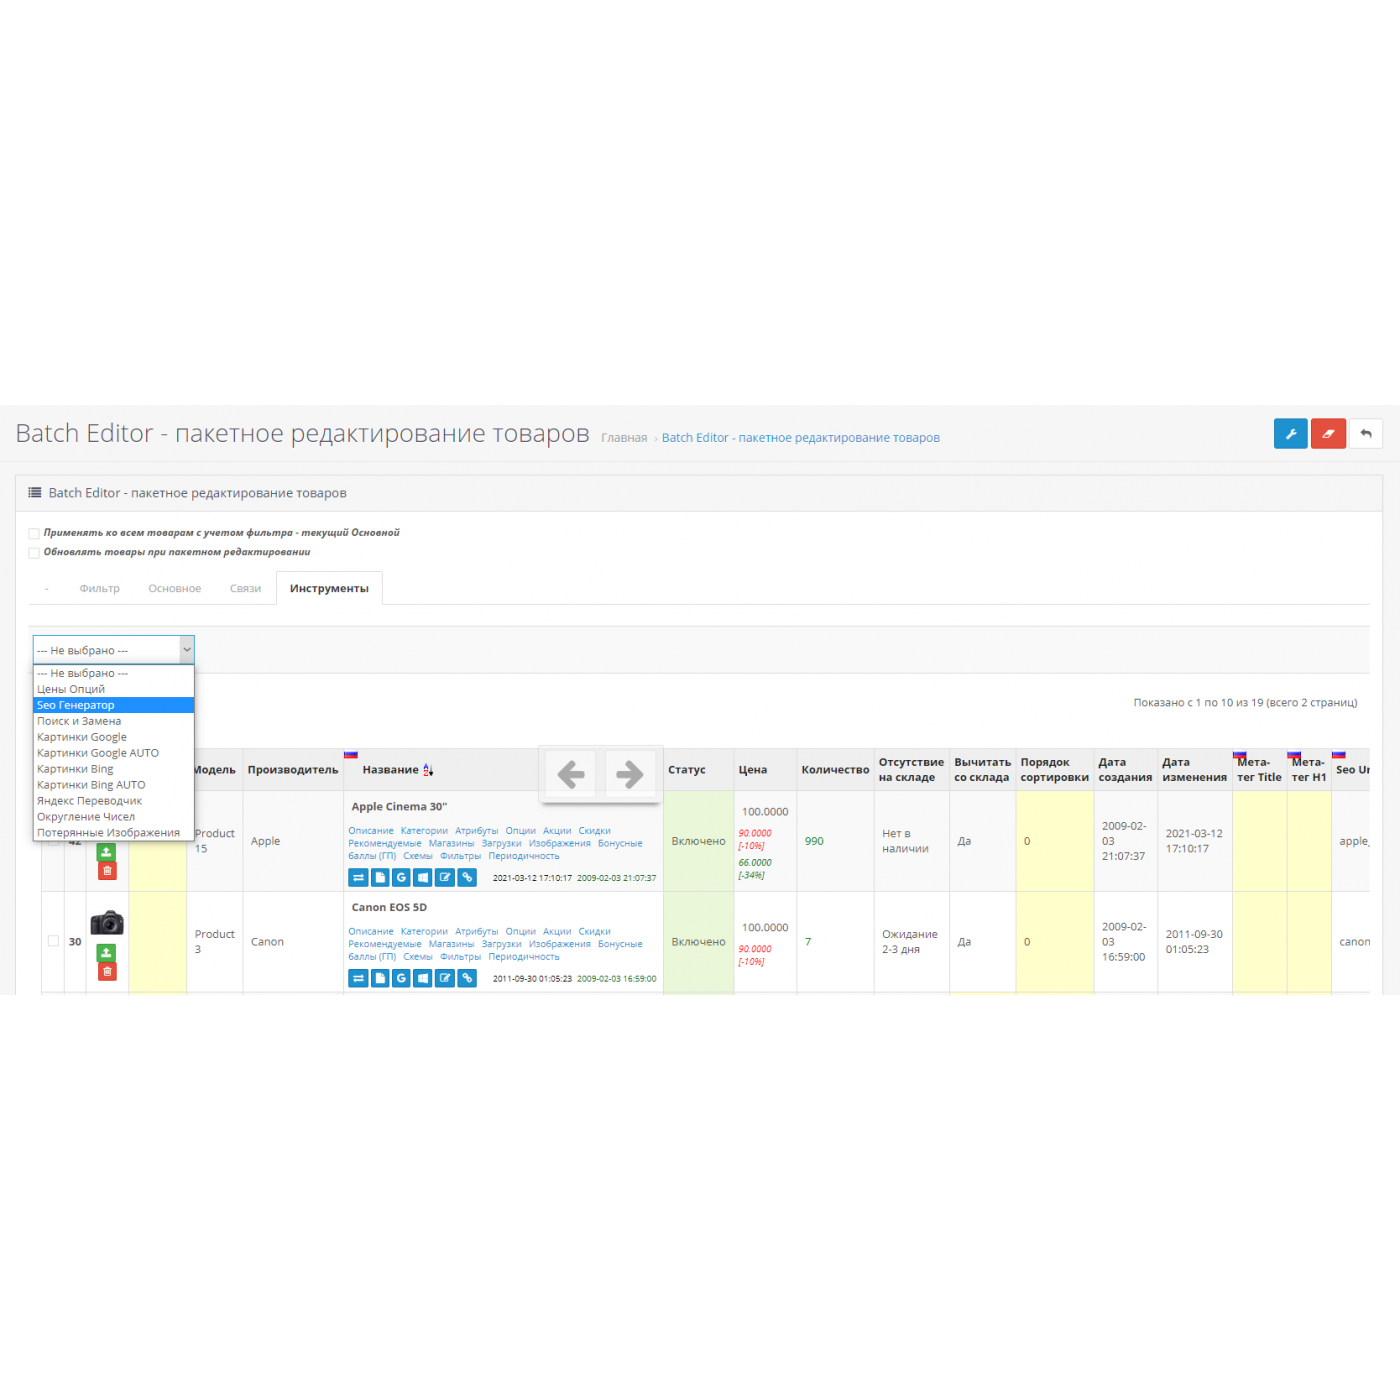Choose 'Яндекс Переводчик' in the tools dropdown

(x=89, y=801)
